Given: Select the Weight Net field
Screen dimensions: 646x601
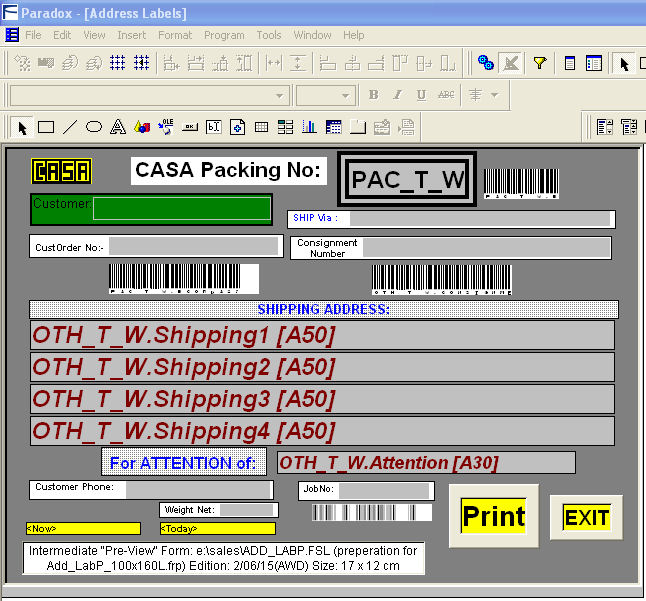Looking at the screenshot, I should pos(219,510).
